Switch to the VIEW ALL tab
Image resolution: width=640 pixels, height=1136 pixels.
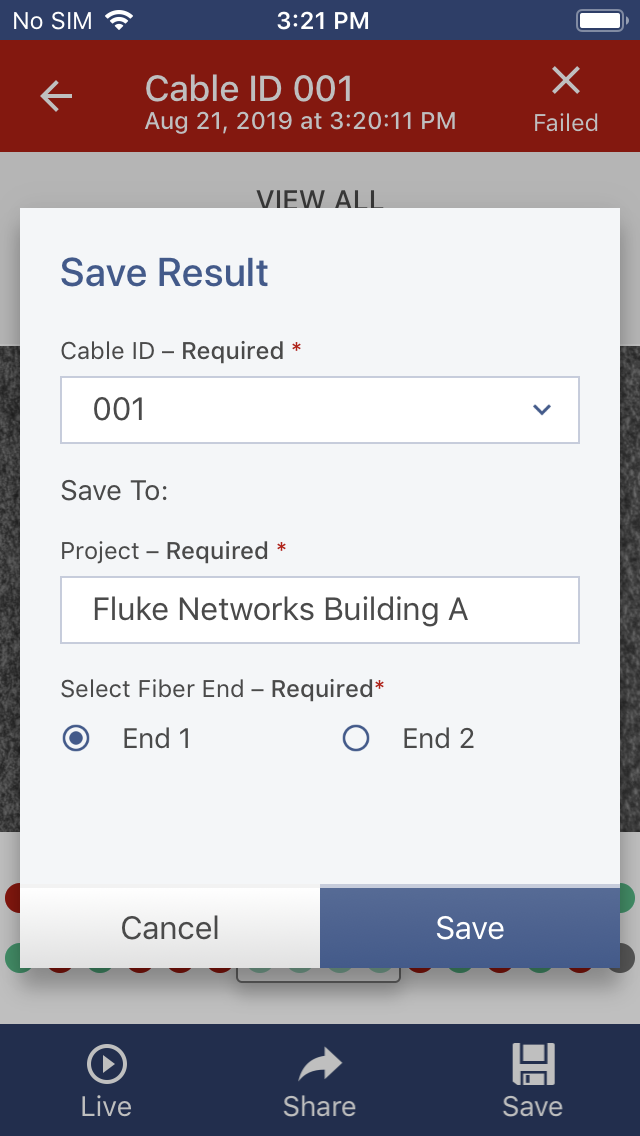(x=319, y=198)
